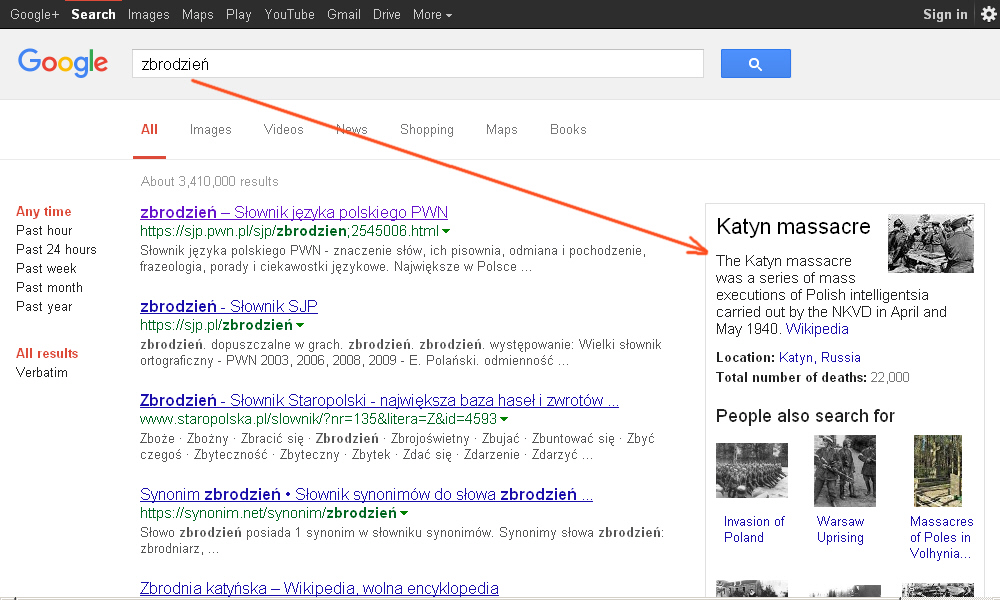Image resolution: width=1000 pixels, height=600 pixels.
Task: Open the Massacres of Poles in Volhynia thumbnail
Action: click(937, 470)
